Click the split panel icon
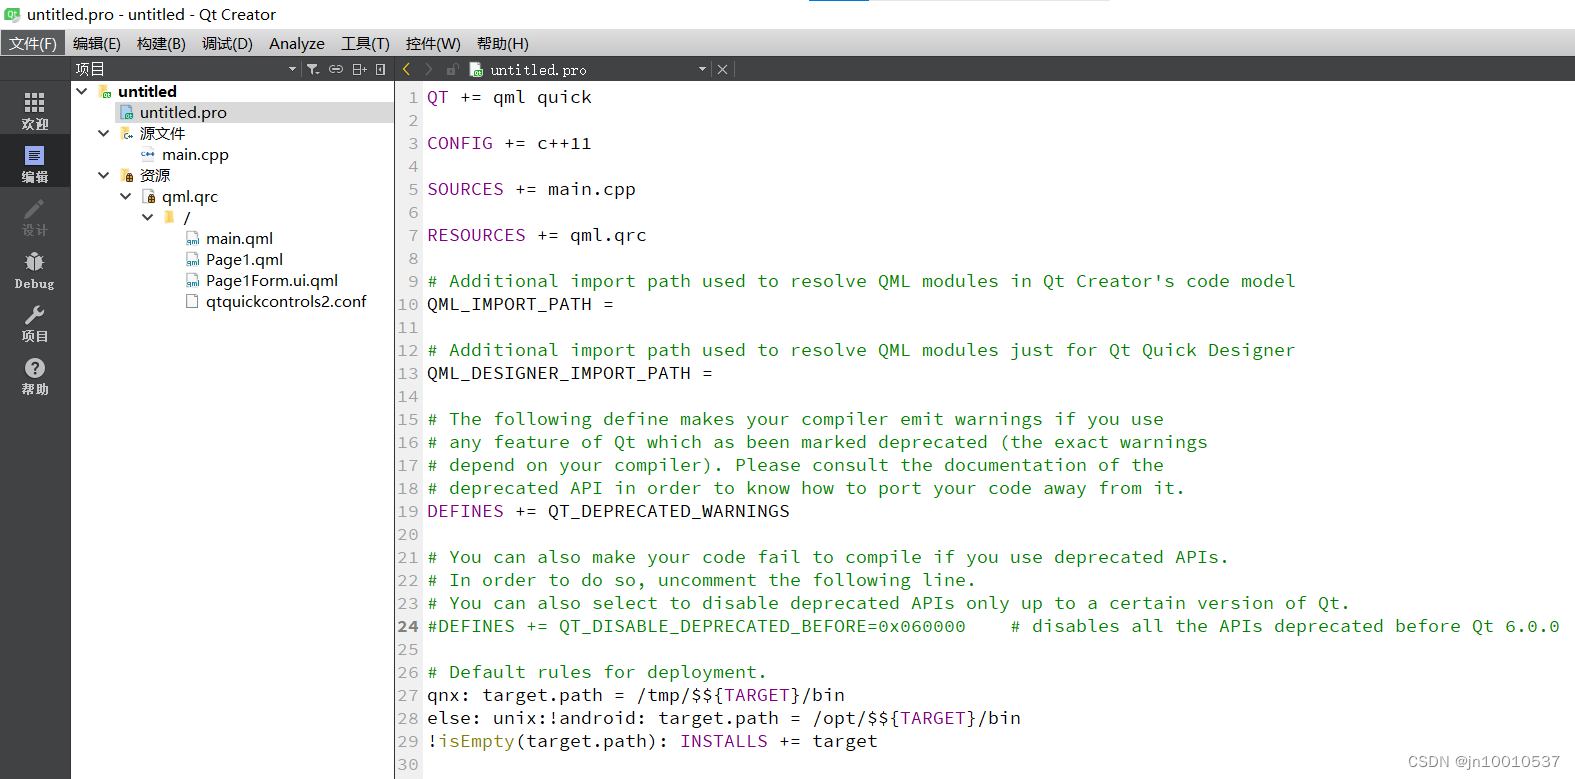The image size is (1575, 779). 359,69
